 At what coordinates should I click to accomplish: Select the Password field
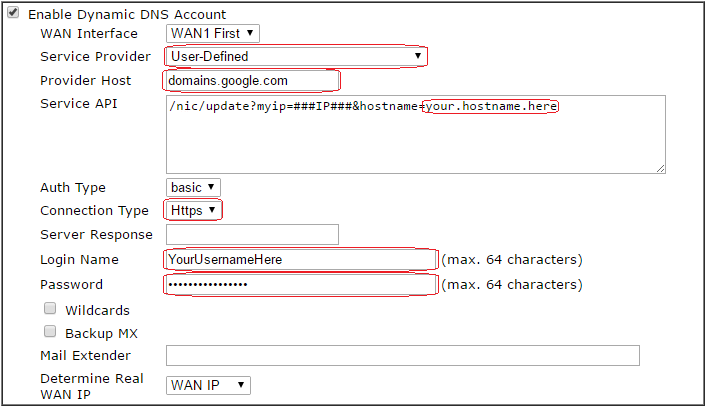(x=300, y=285)
